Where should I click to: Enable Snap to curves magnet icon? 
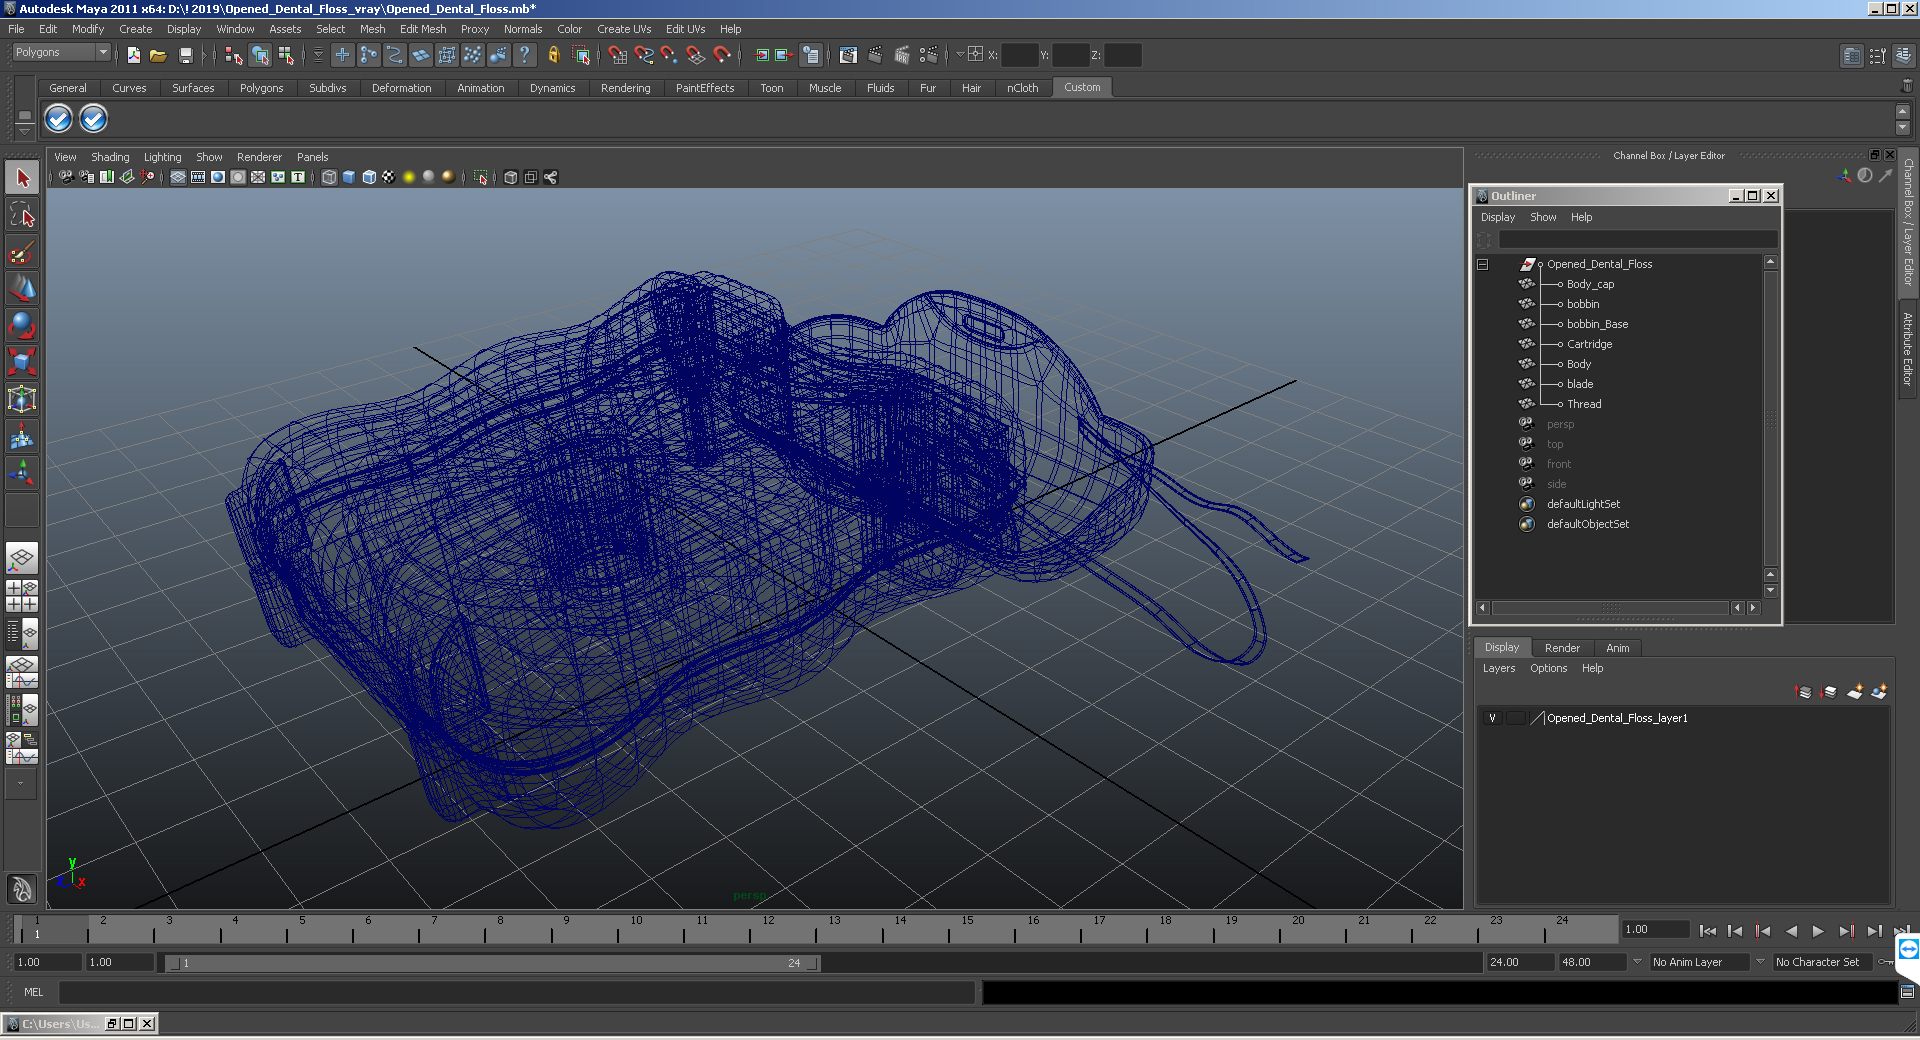644,55
